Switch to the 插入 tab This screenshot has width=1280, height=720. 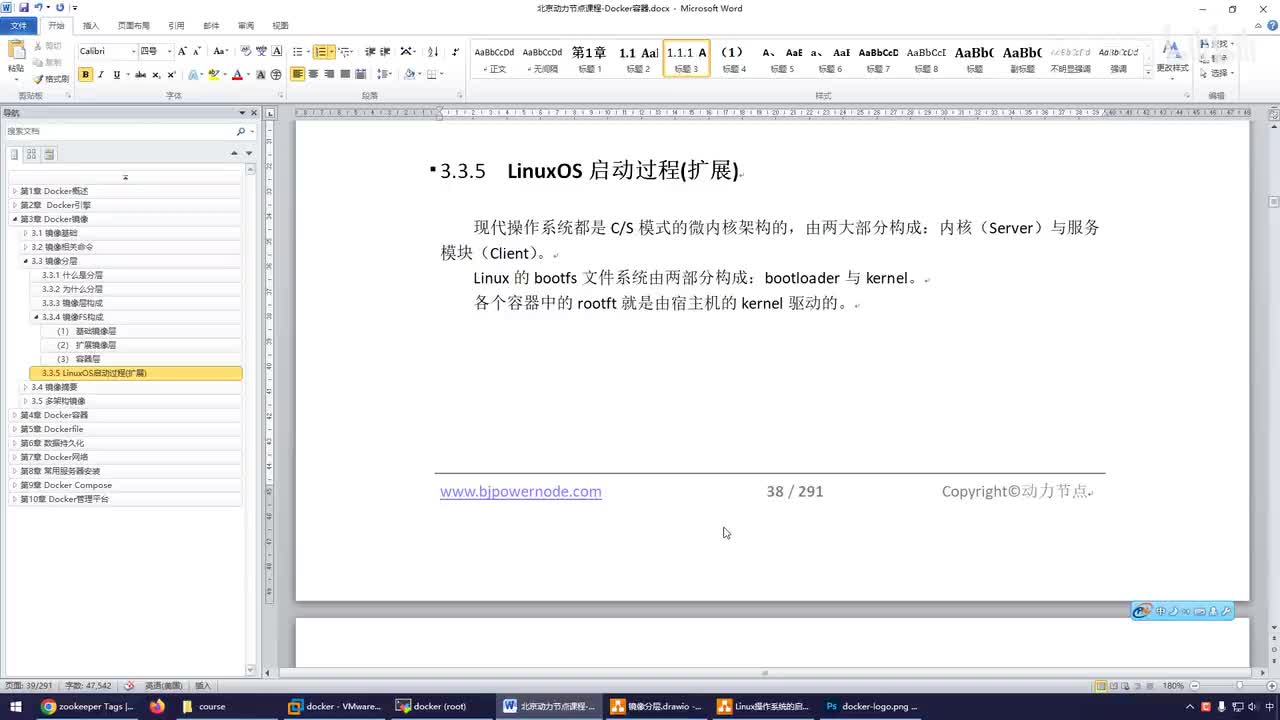(91, 25)
